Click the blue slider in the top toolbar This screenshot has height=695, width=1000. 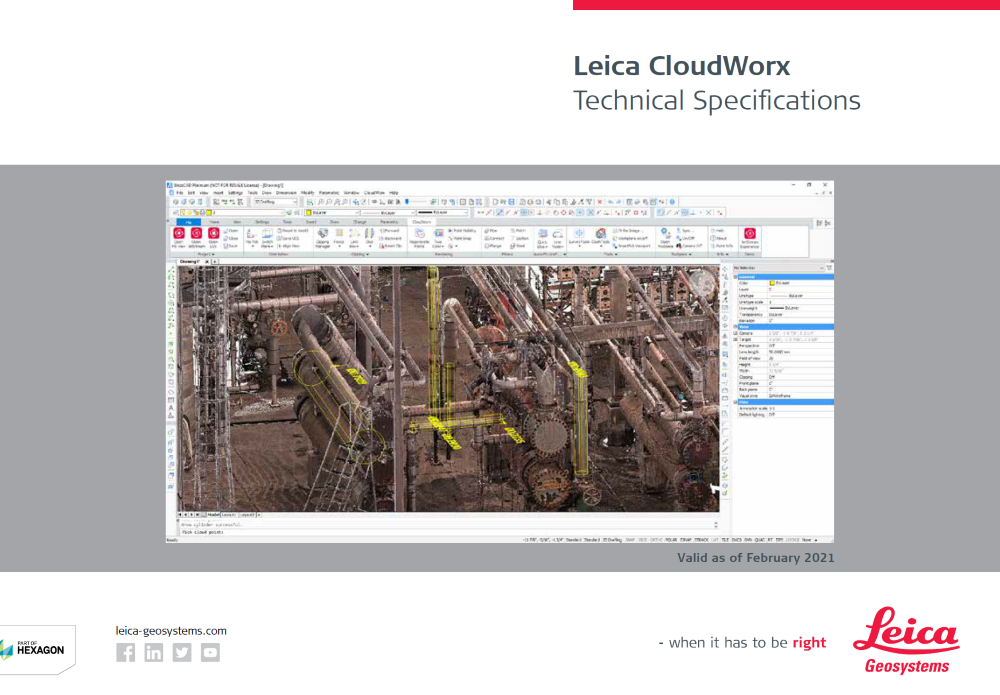coord(407,202)
